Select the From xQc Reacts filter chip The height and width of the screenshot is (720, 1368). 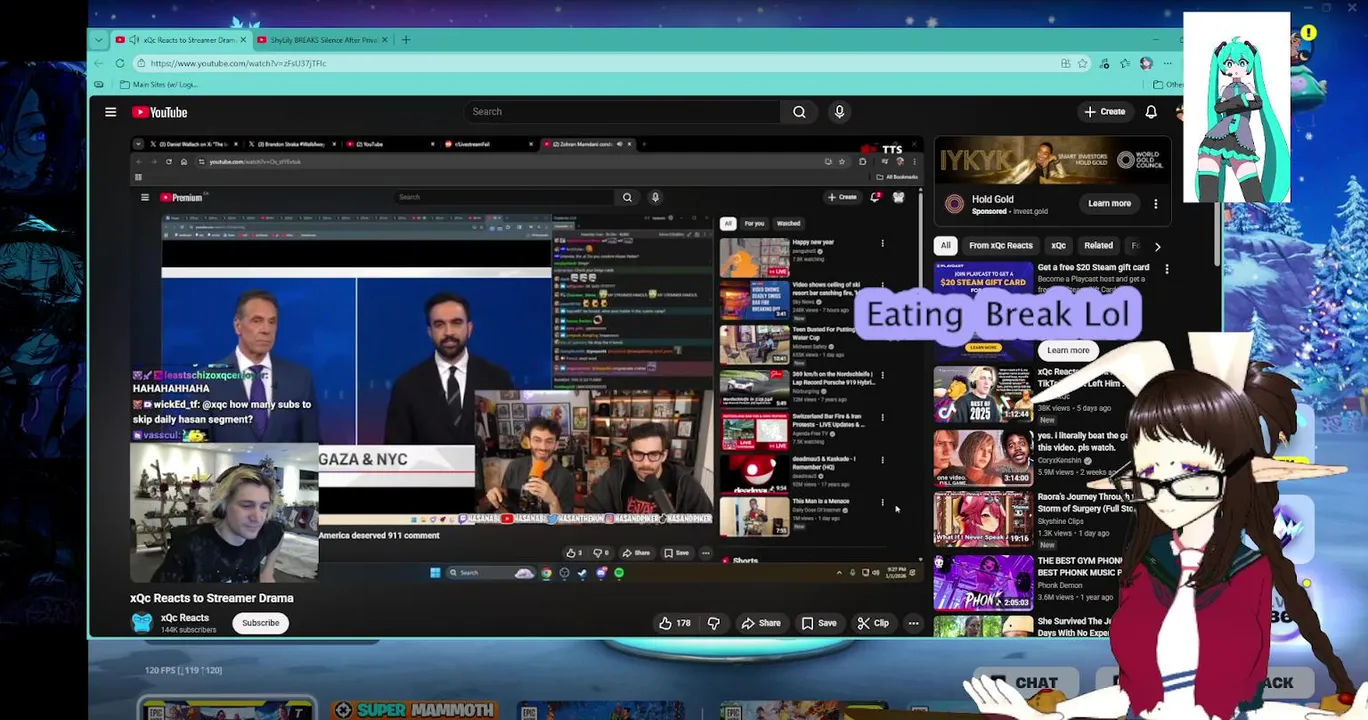pos(1000,246)
